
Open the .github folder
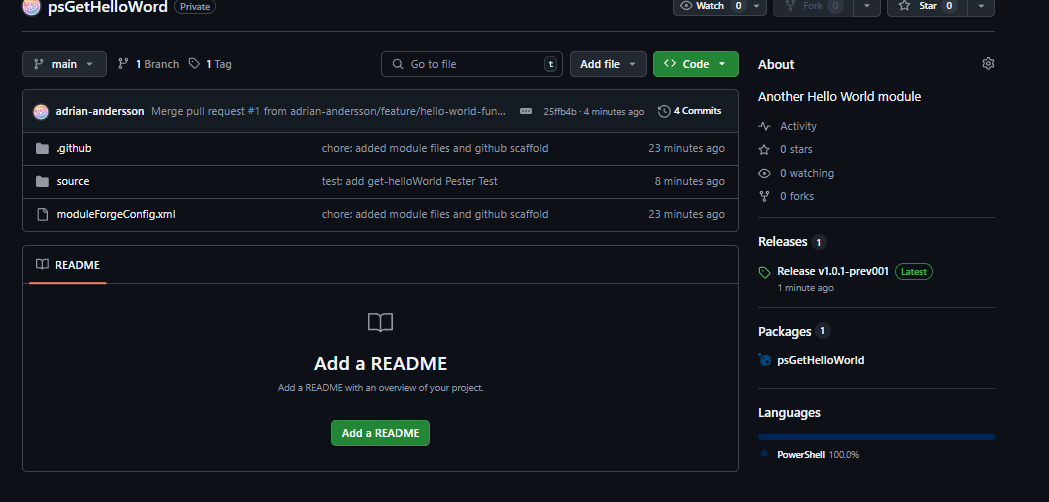pyautogui.click(x=74, y=149)
